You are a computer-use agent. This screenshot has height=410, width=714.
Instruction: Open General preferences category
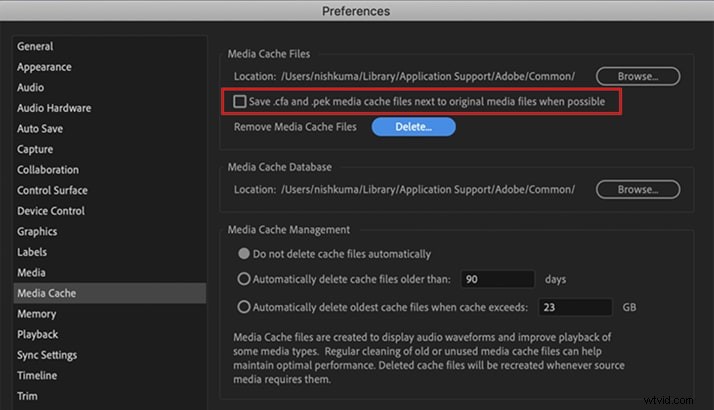tap(35, 46)
